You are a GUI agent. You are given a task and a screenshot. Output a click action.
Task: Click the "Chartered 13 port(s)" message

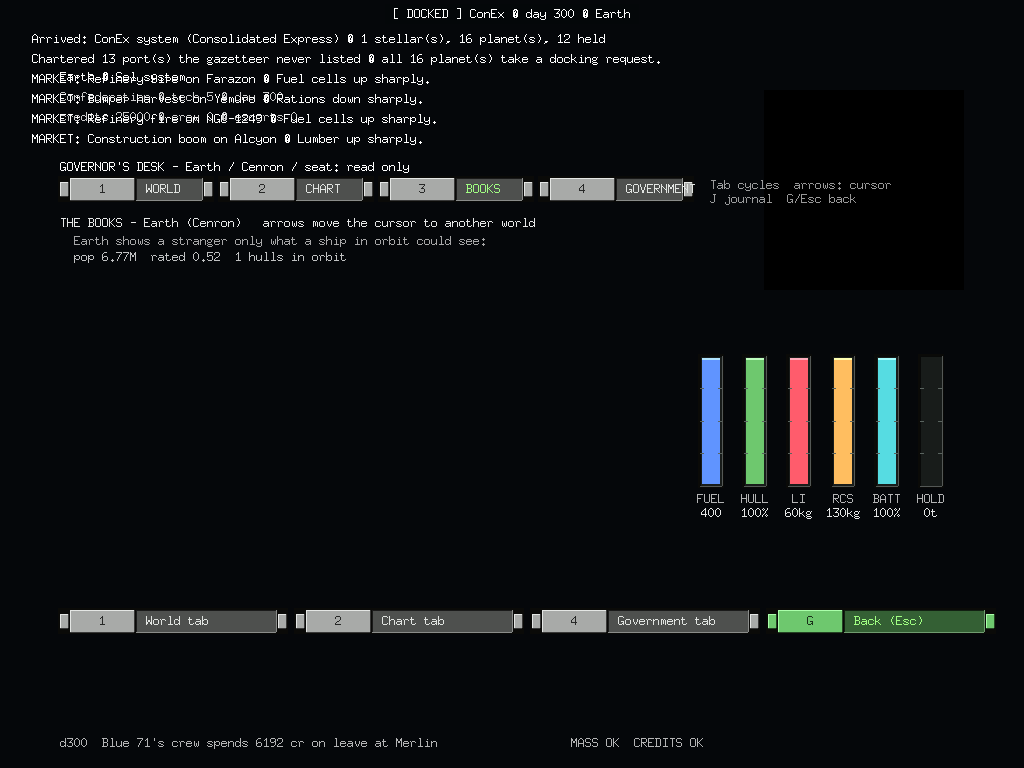point(346,59)
